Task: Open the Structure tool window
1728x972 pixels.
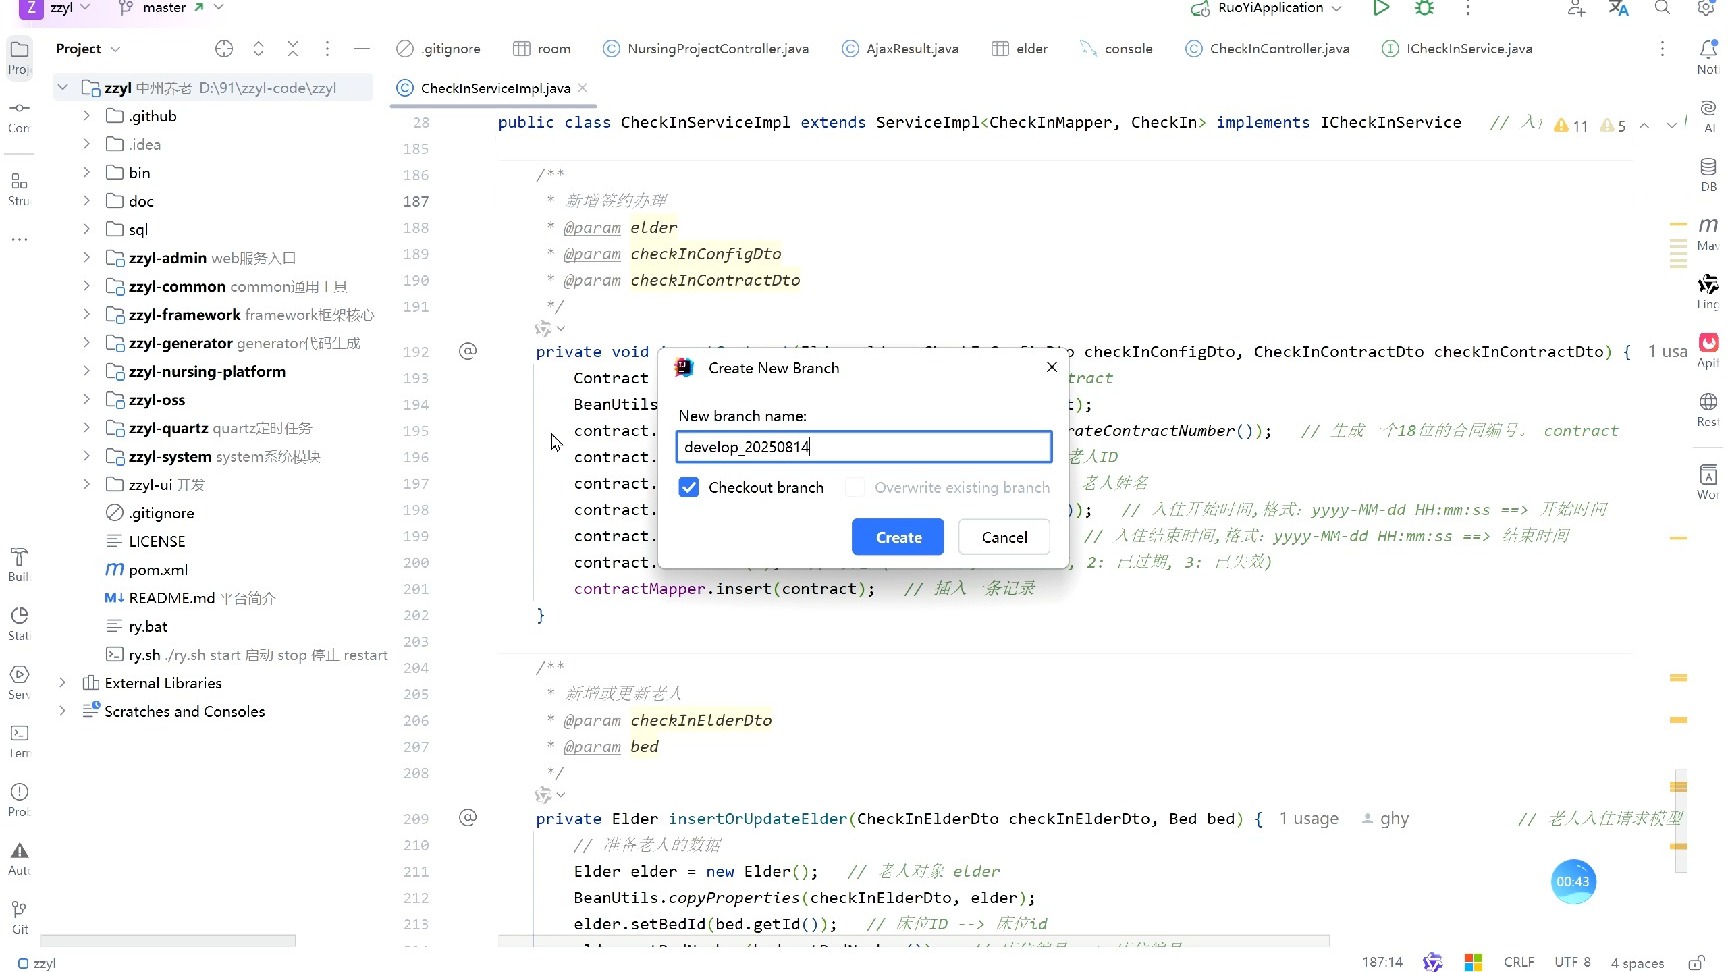Action: pos(19,181)
